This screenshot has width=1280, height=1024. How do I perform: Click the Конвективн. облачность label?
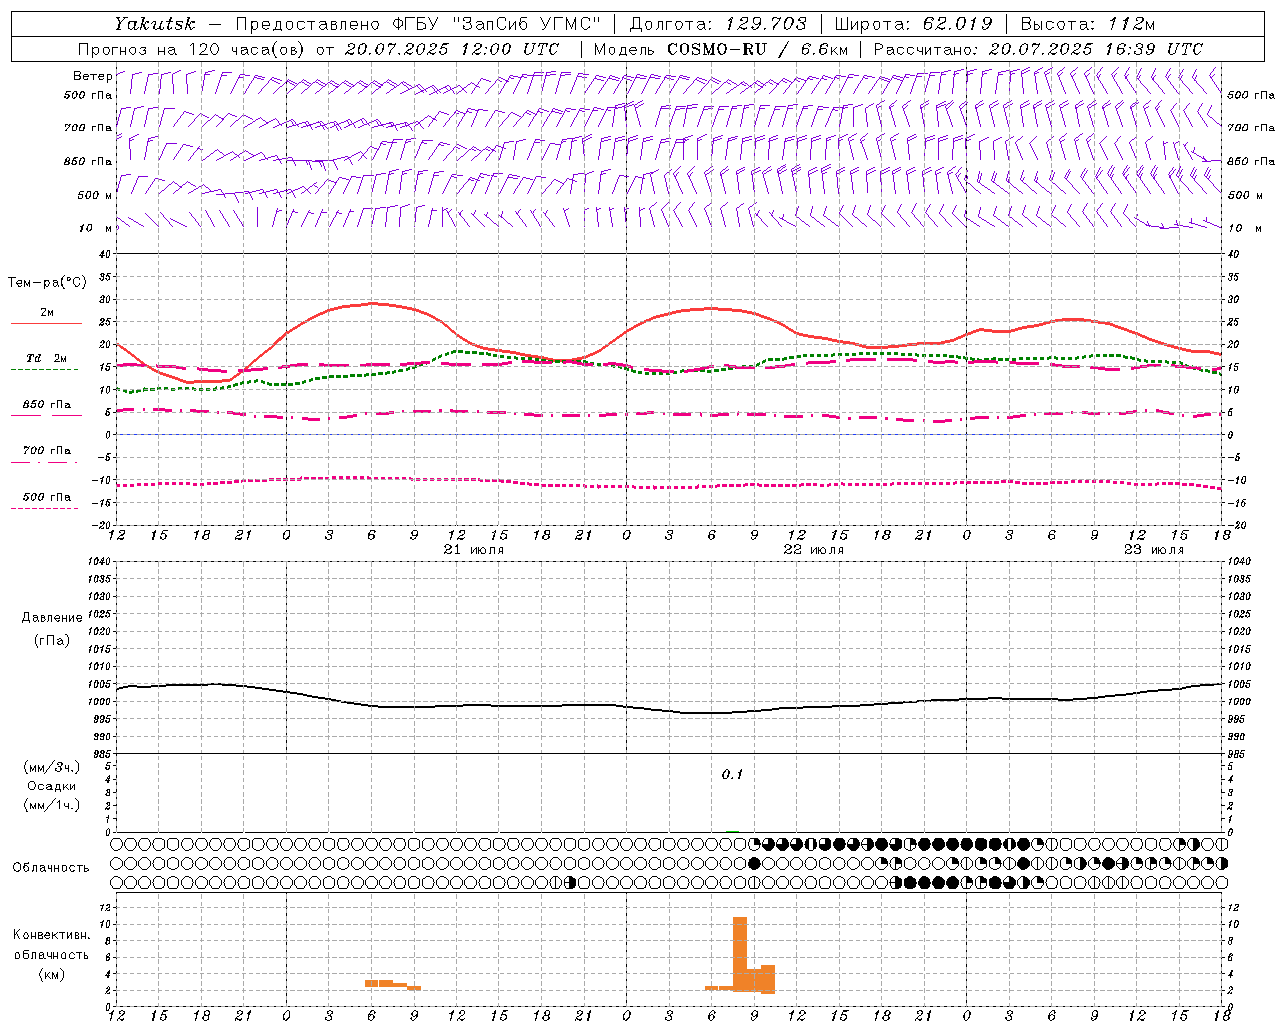pyautogui.click(x=52, y=945)
